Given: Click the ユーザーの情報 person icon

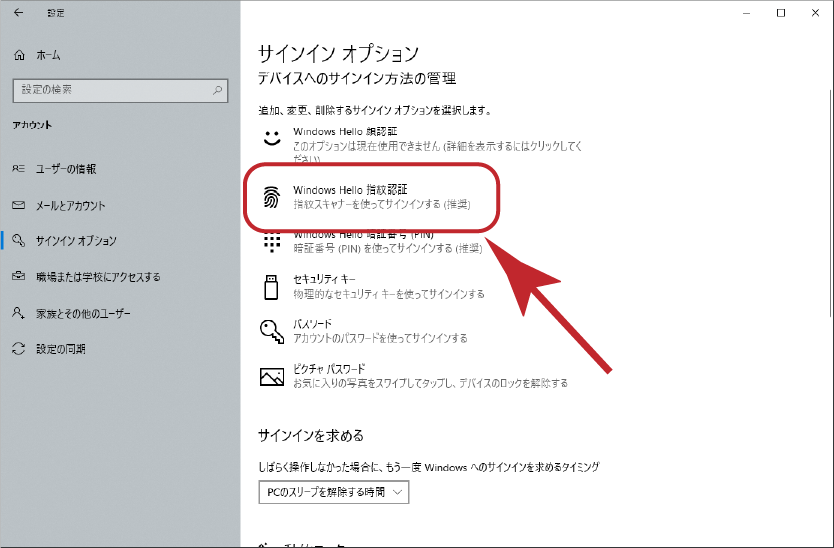Looking at the screenshot, I should tap(18, 169).
